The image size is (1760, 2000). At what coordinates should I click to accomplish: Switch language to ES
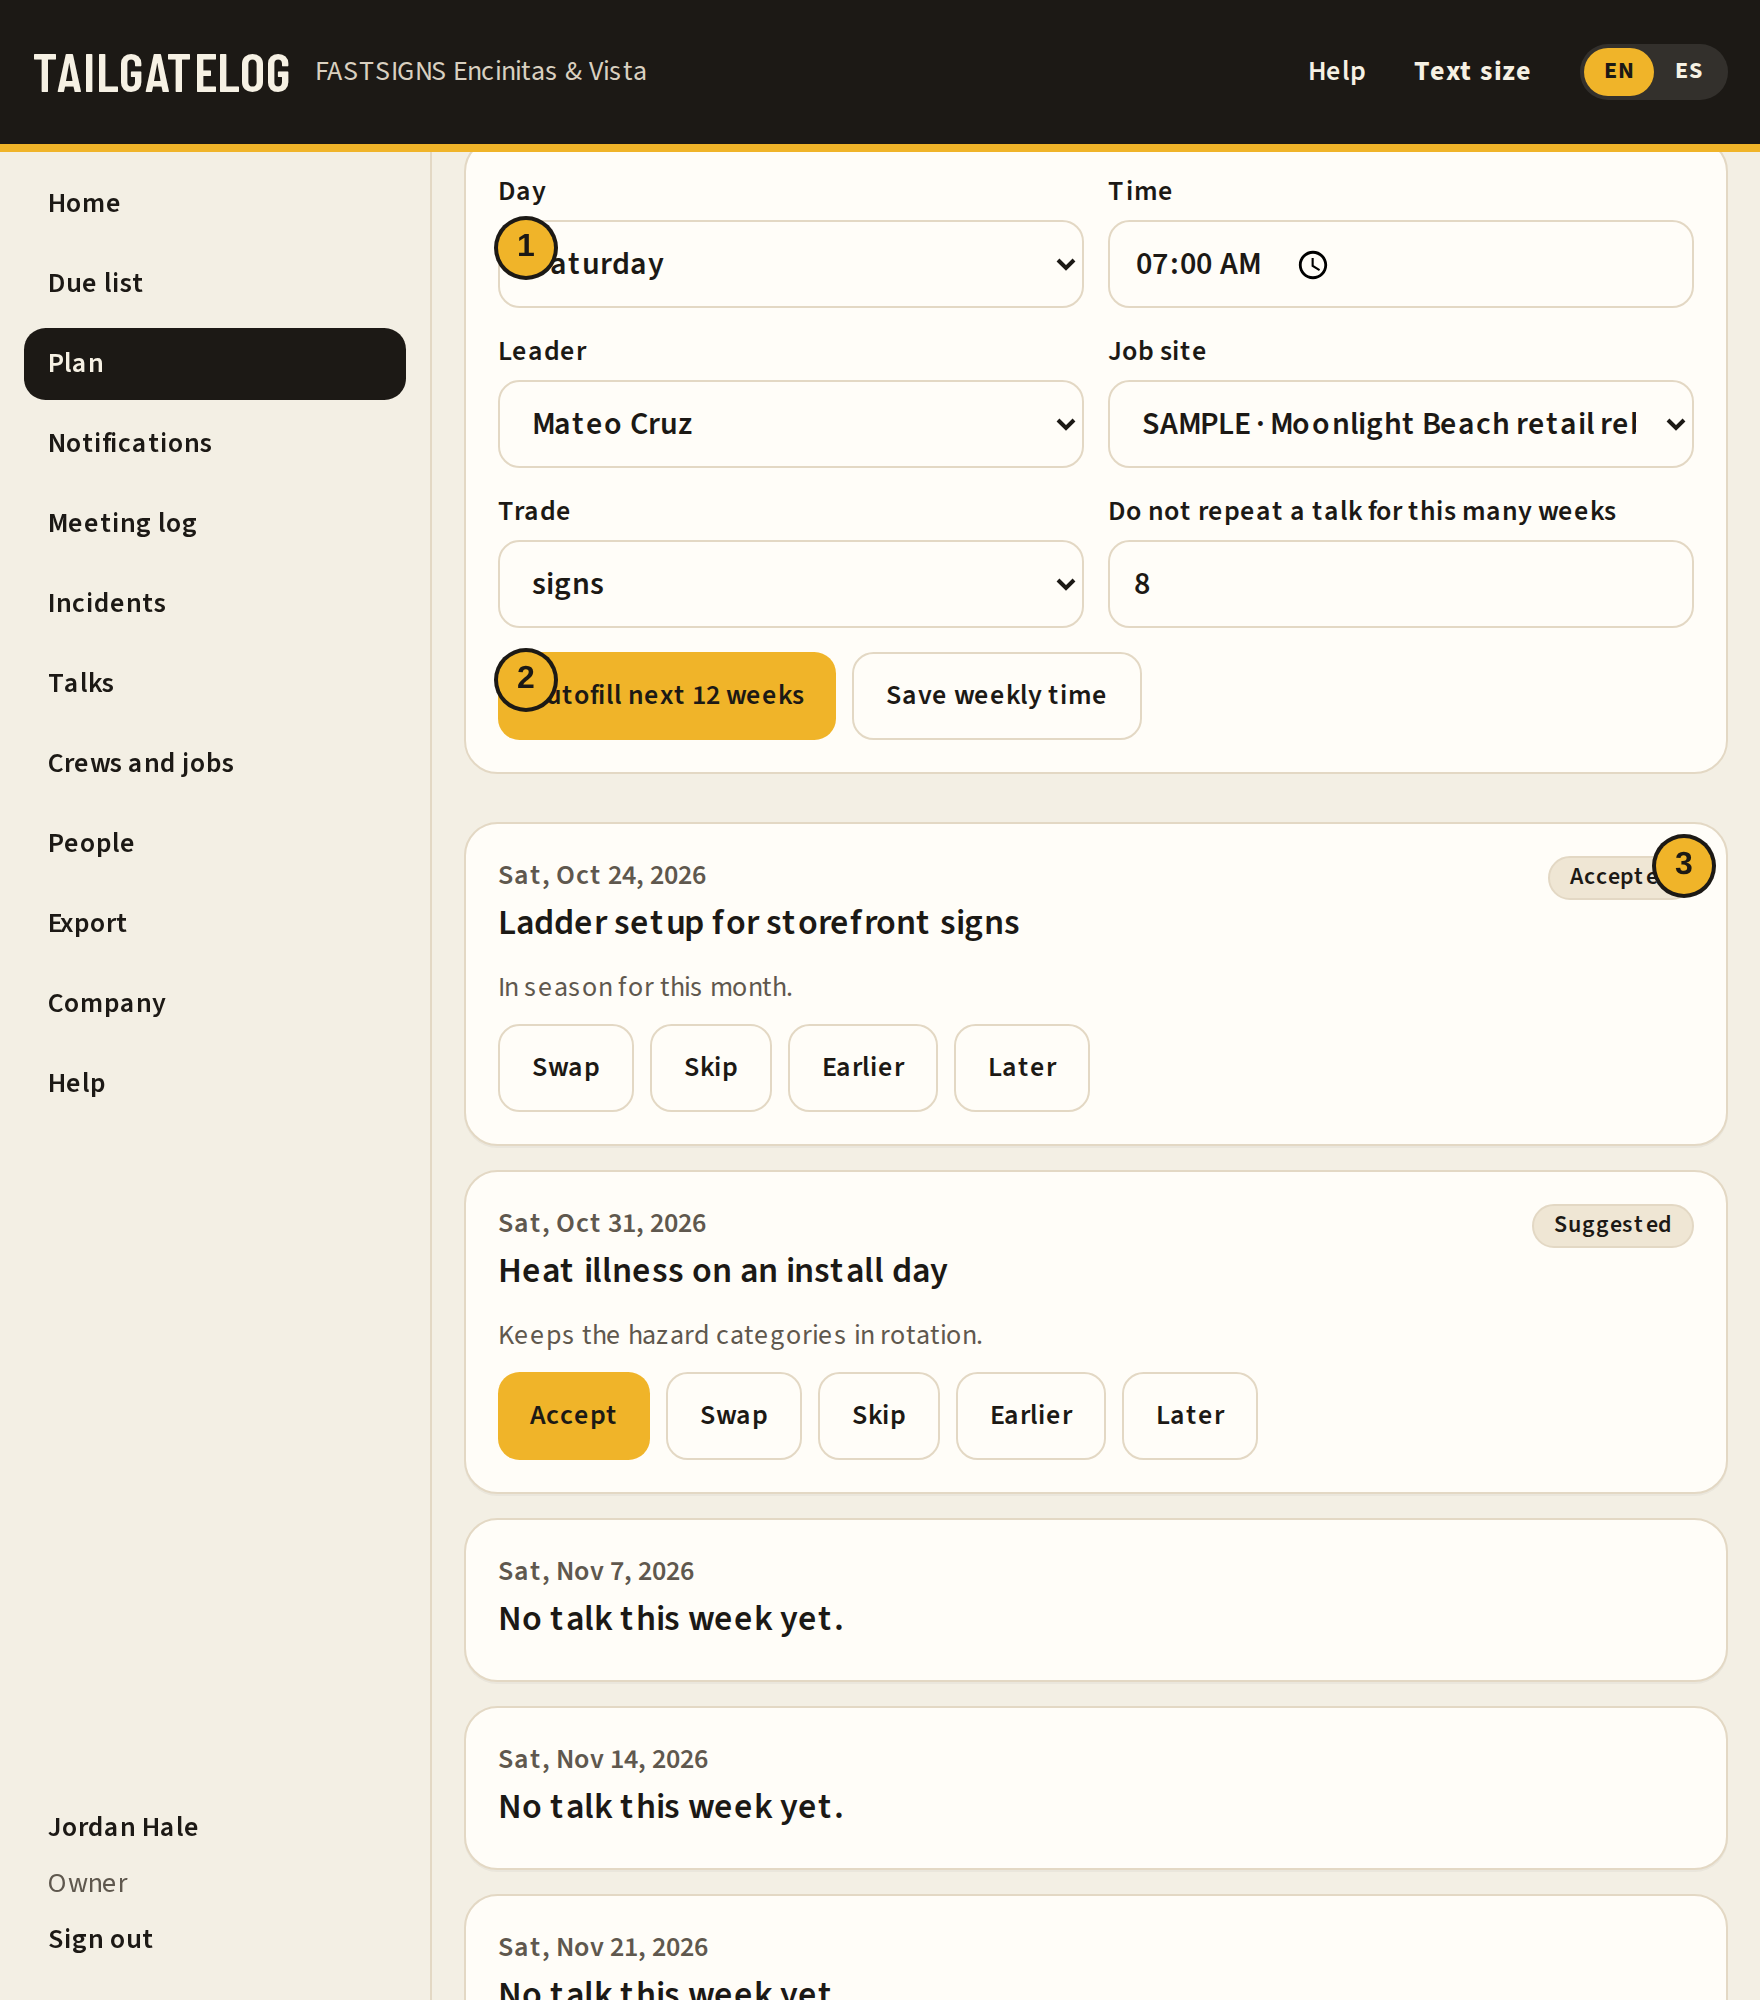[x=1688, y=71]
